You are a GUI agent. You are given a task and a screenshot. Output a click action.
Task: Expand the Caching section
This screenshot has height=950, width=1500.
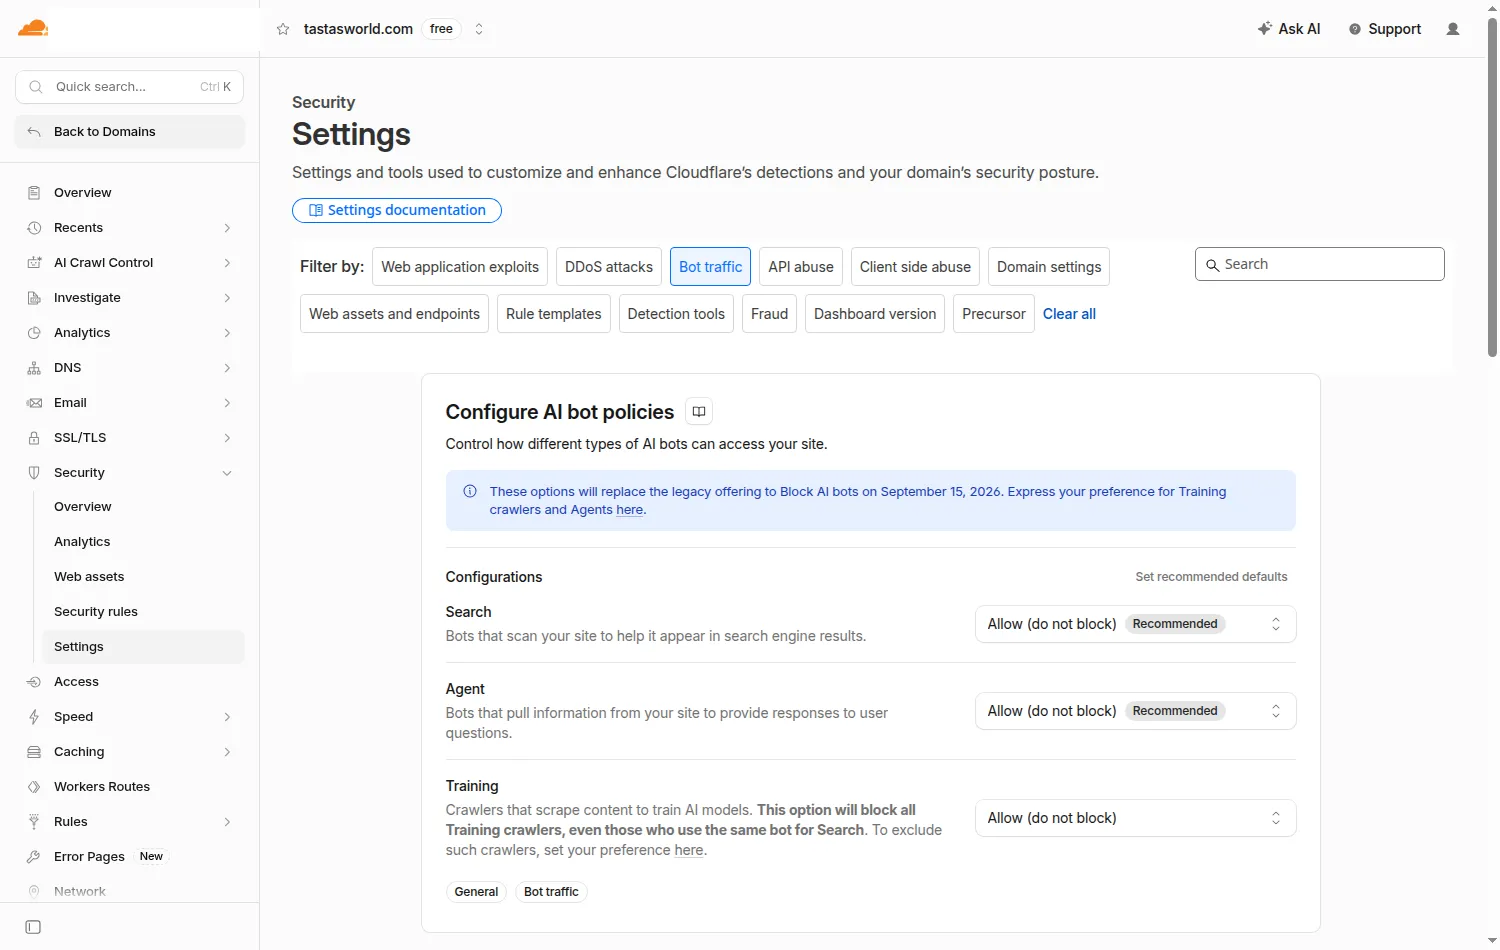(227, 752)
